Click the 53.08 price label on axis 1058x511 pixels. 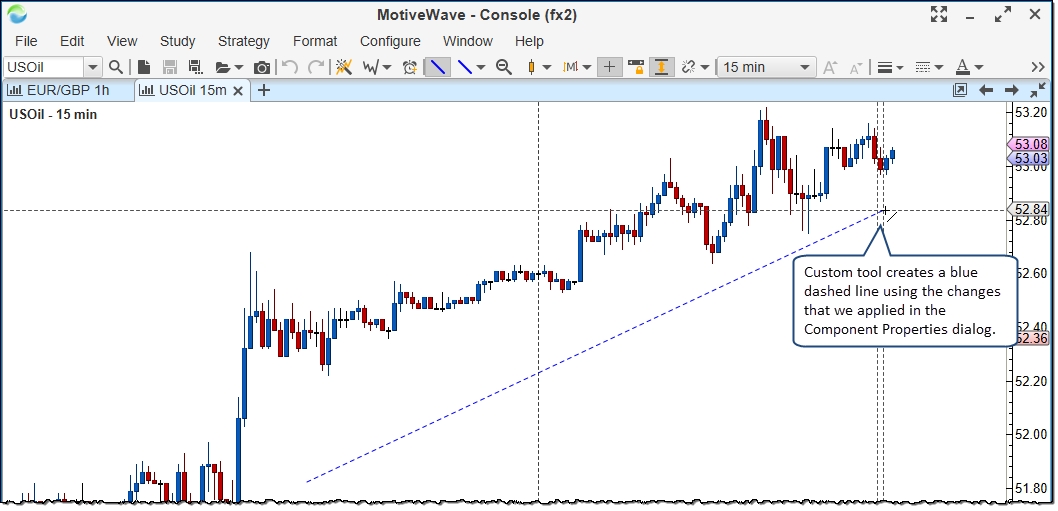click(x=1029, y=144)
